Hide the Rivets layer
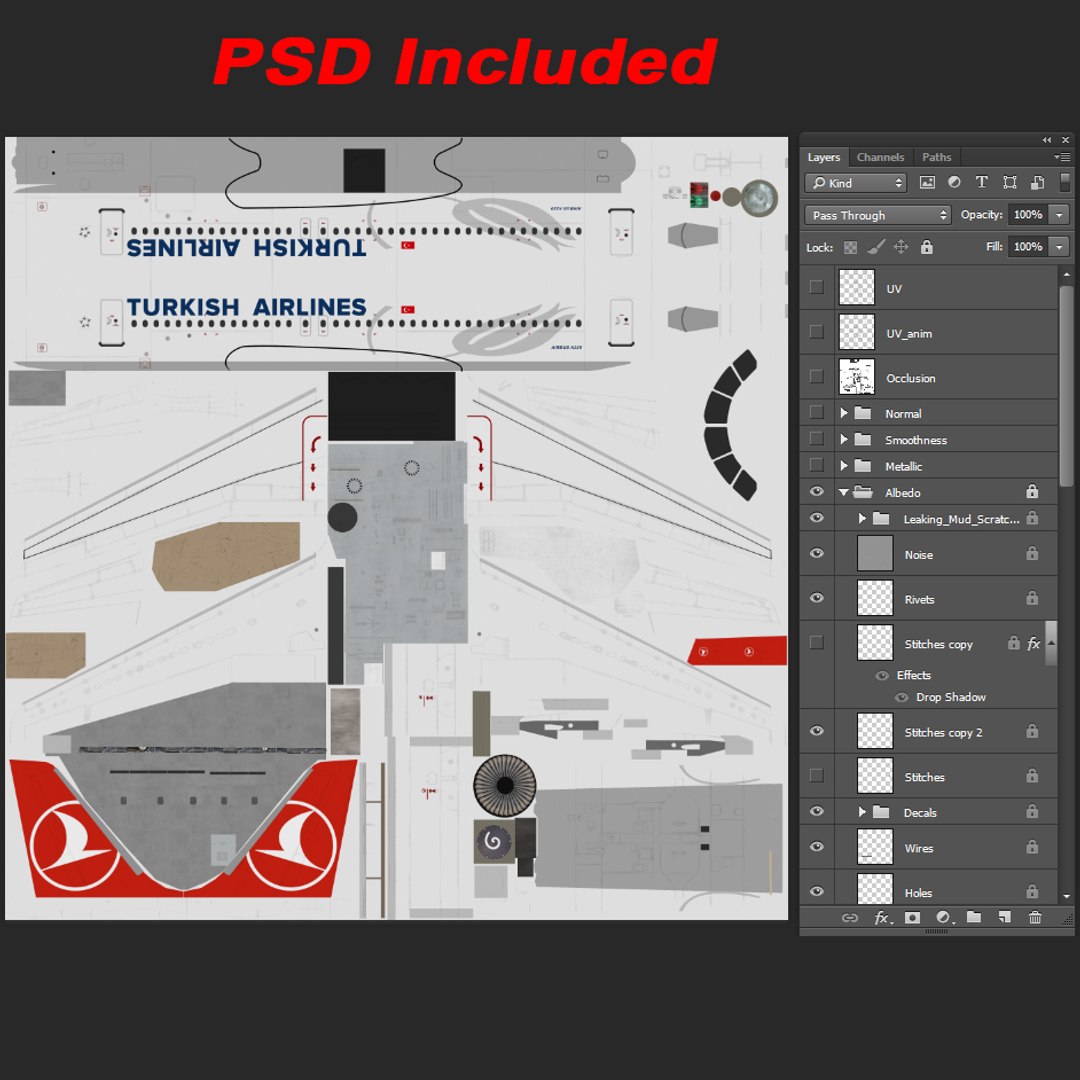The height and width of the screenshot is (1080, 1080). click(x=816, y=598)
